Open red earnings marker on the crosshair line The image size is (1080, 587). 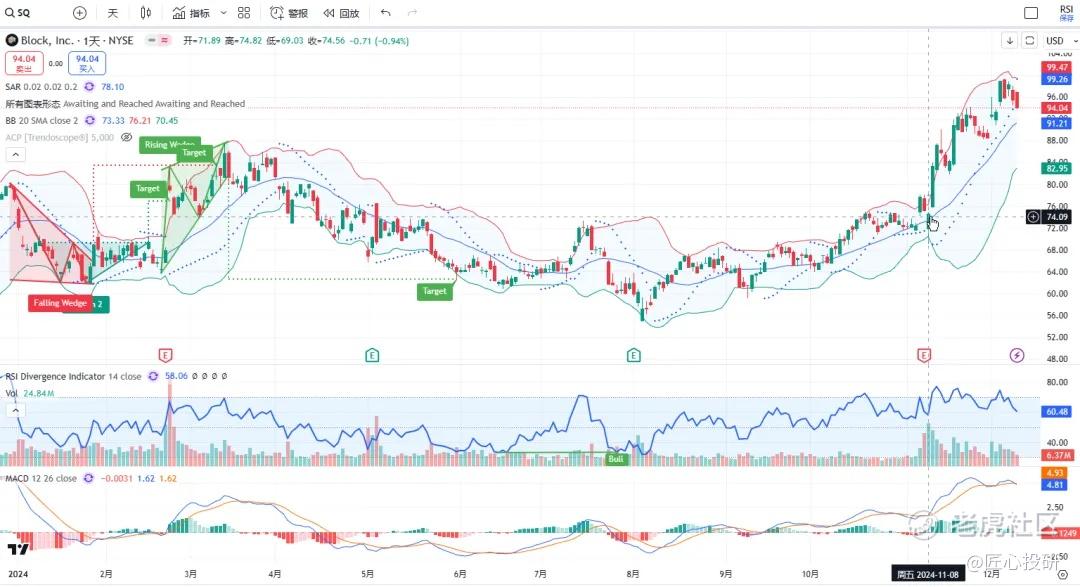924,356
